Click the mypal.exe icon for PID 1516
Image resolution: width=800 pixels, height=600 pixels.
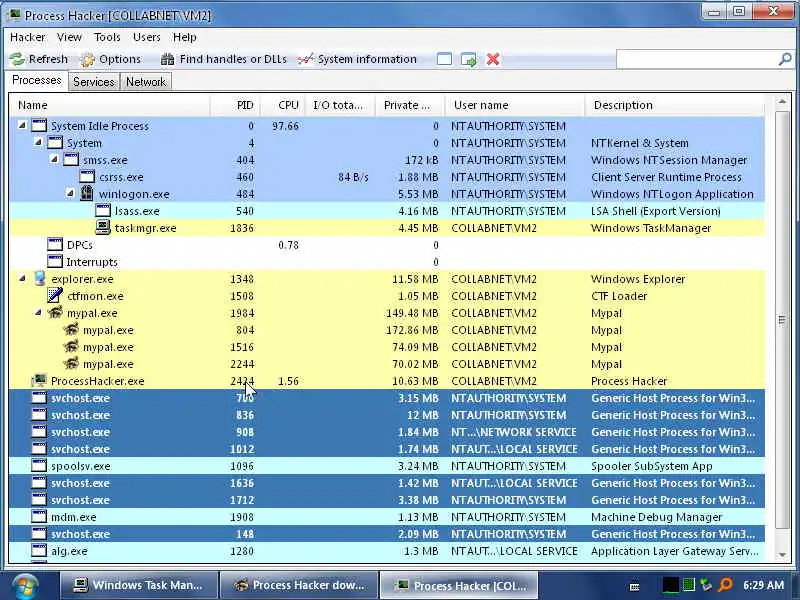pyautogui.click(x=71, y=346)
